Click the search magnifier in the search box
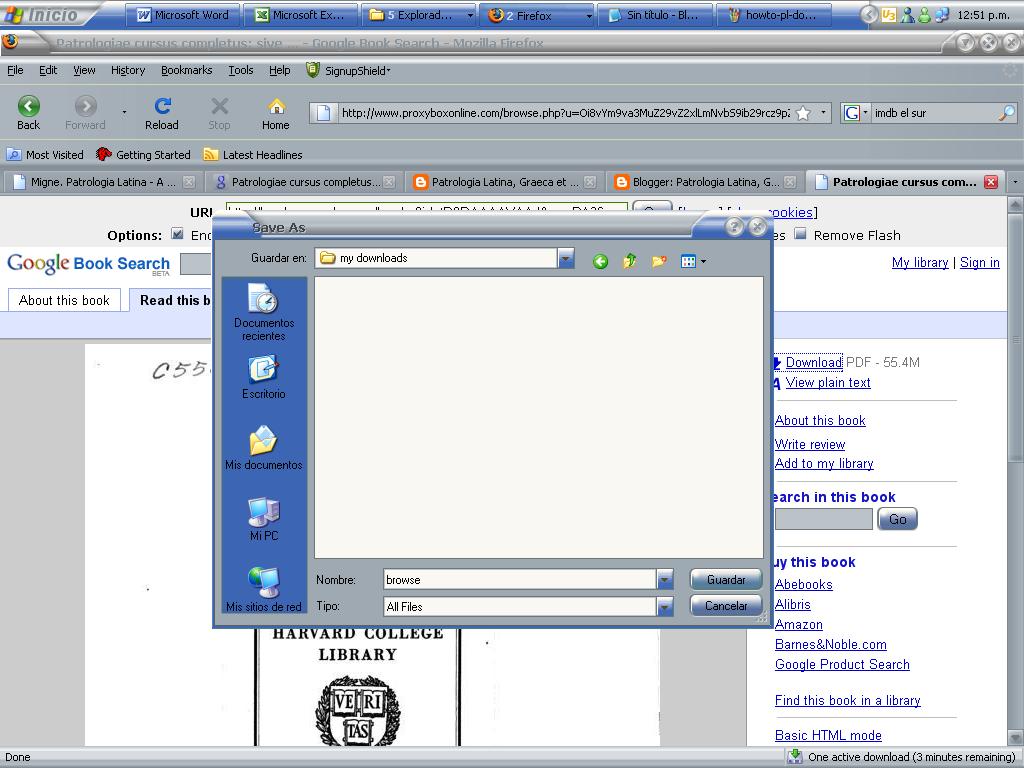The height and width of the screenshot is (768, 1024). (1006, 113)
